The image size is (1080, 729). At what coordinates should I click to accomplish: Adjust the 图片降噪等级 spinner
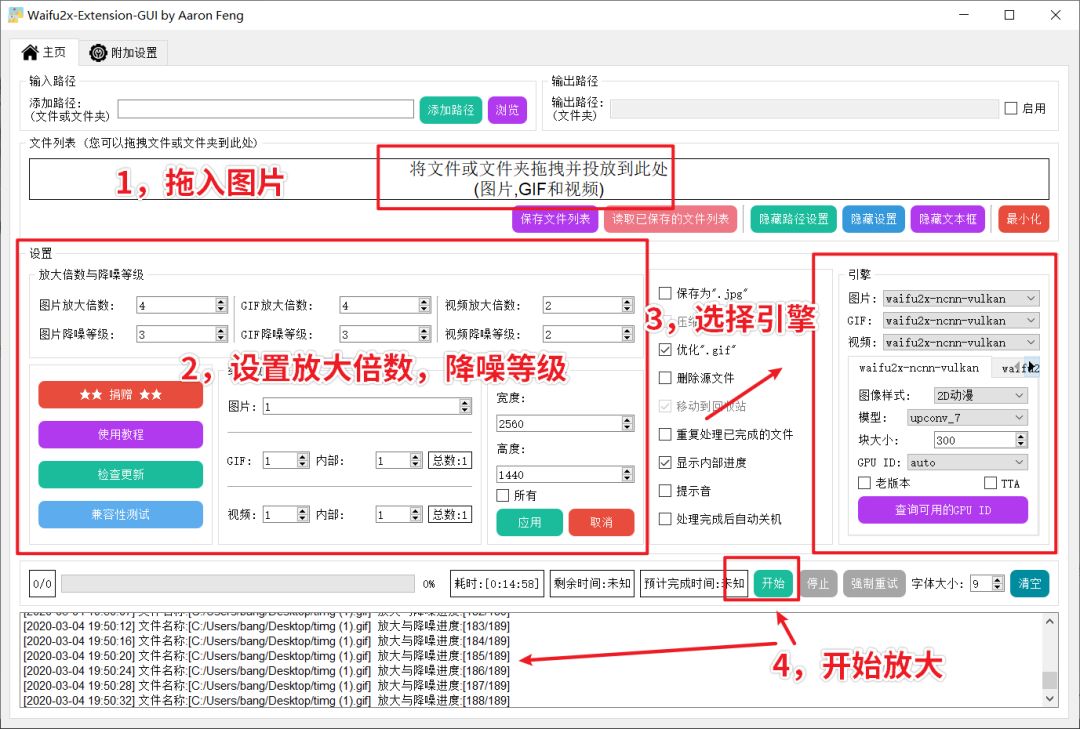pyautogui.click(x=182, y=334)
